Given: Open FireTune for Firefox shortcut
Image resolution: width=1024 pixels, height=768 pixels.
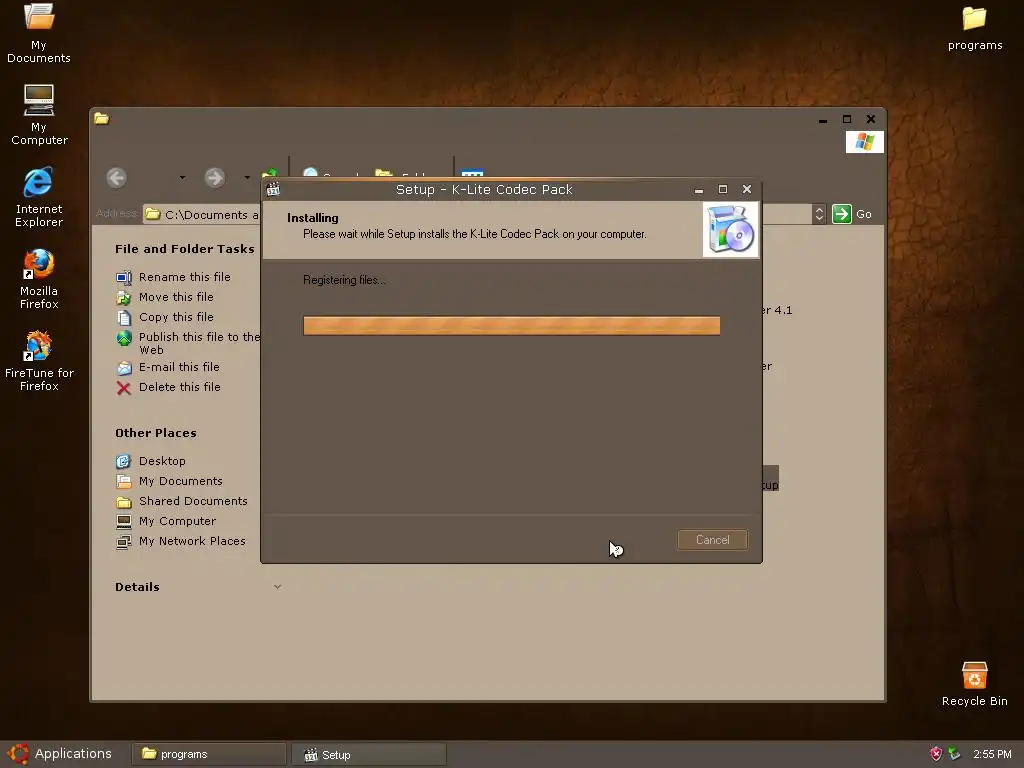Looking at the screenshot, I should [x=39, y=361].
